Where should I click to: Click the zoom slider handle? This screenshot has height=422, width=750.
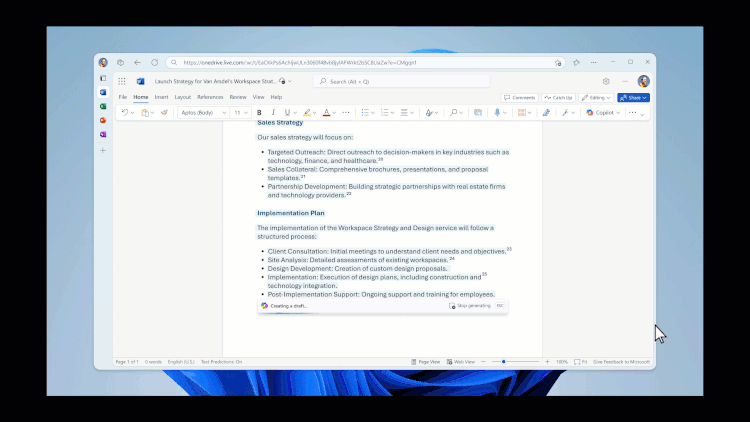(503, 362)
